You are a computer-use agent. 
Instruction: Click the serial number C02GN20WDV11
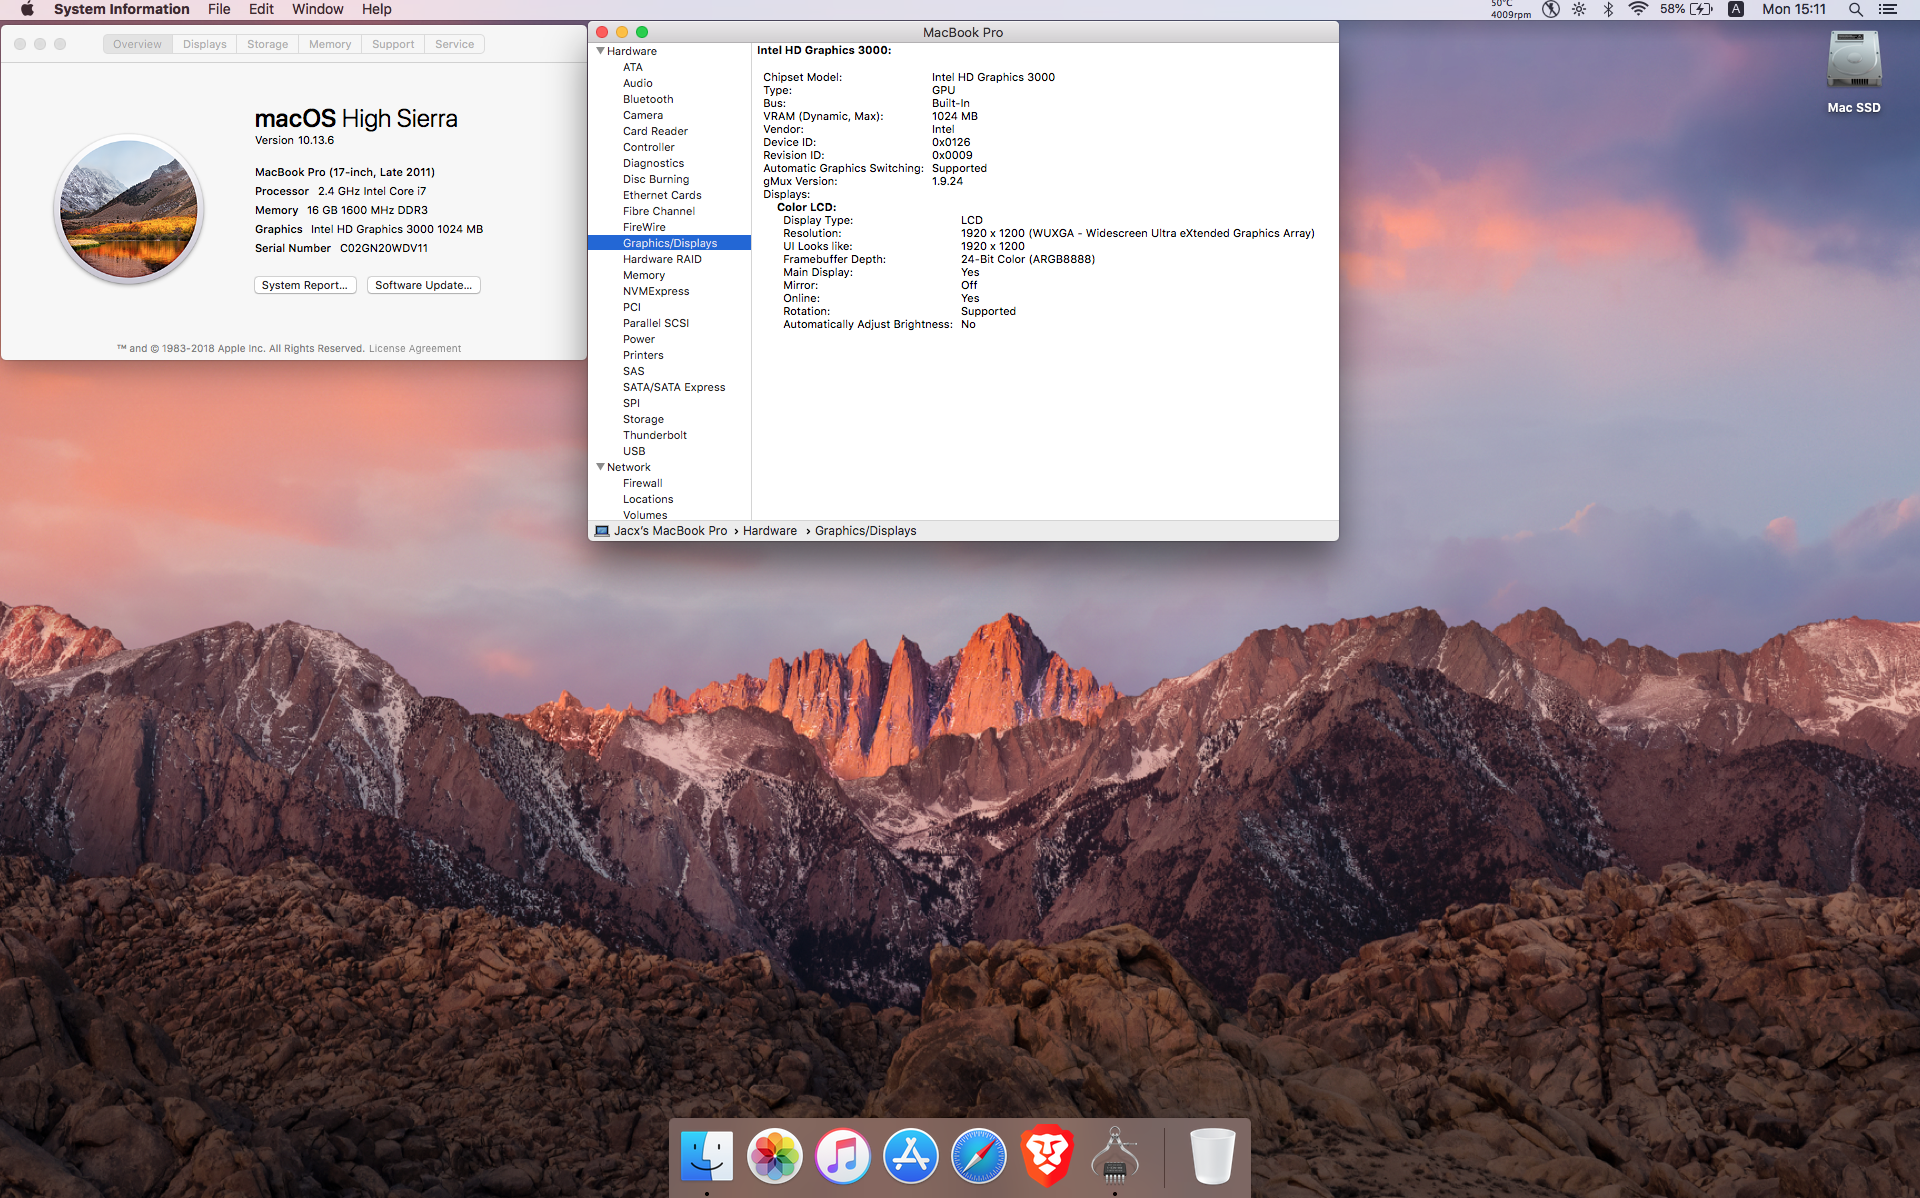click(x=384, y=248)
